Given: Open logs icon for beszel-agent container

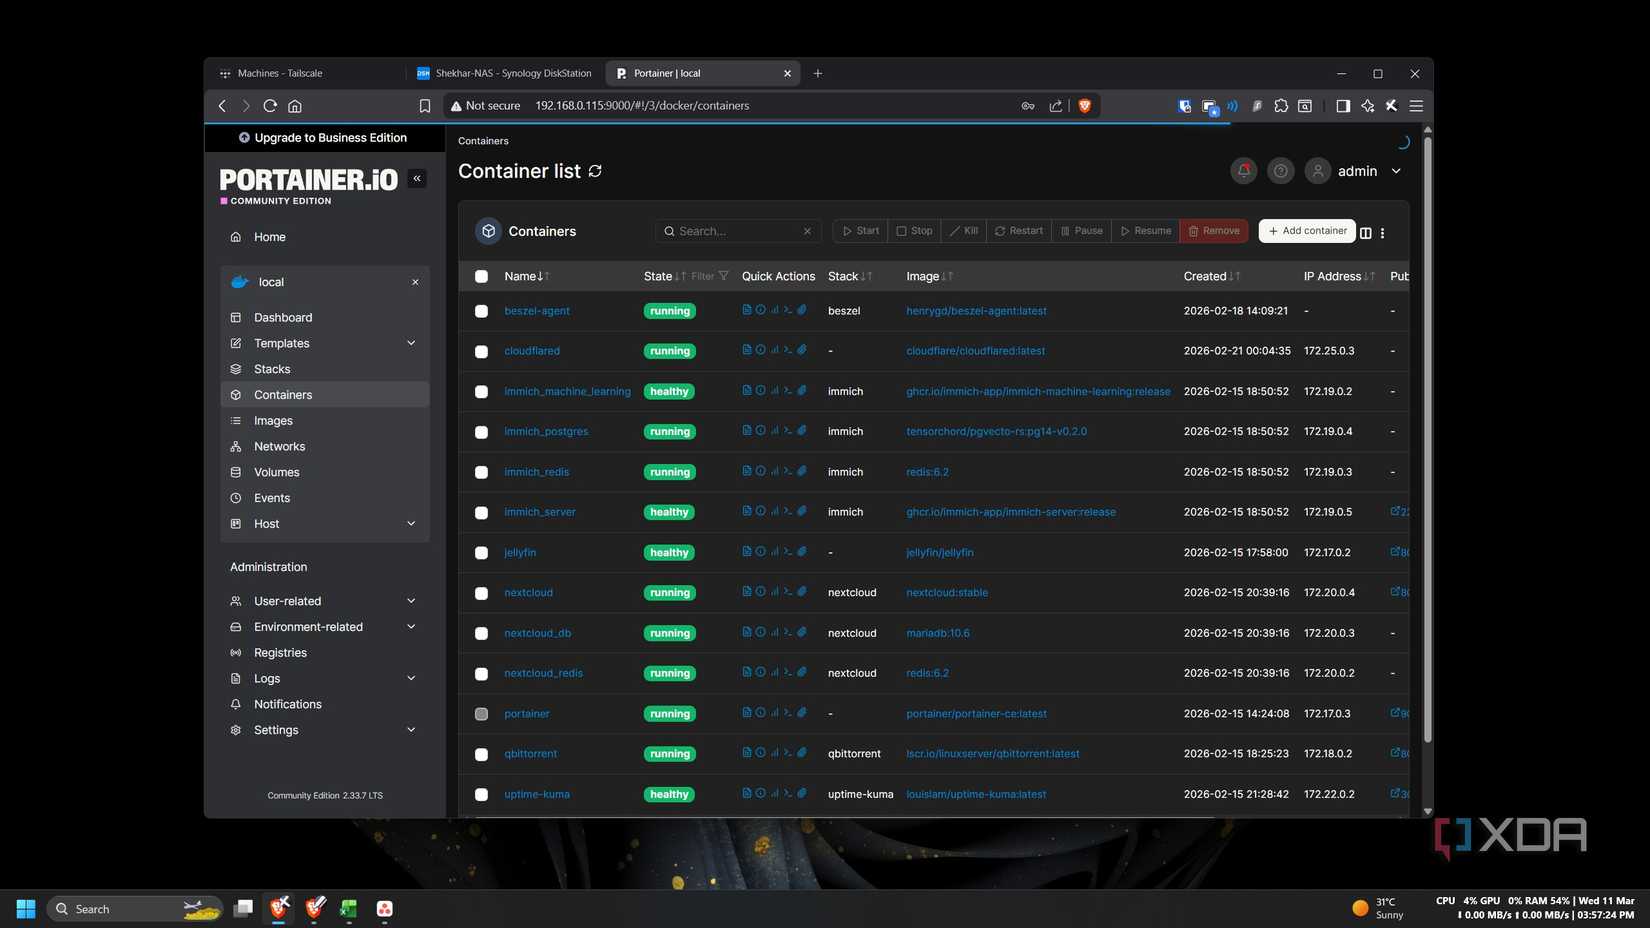Looking at the screenshot, I should click(x=746, y=310).
